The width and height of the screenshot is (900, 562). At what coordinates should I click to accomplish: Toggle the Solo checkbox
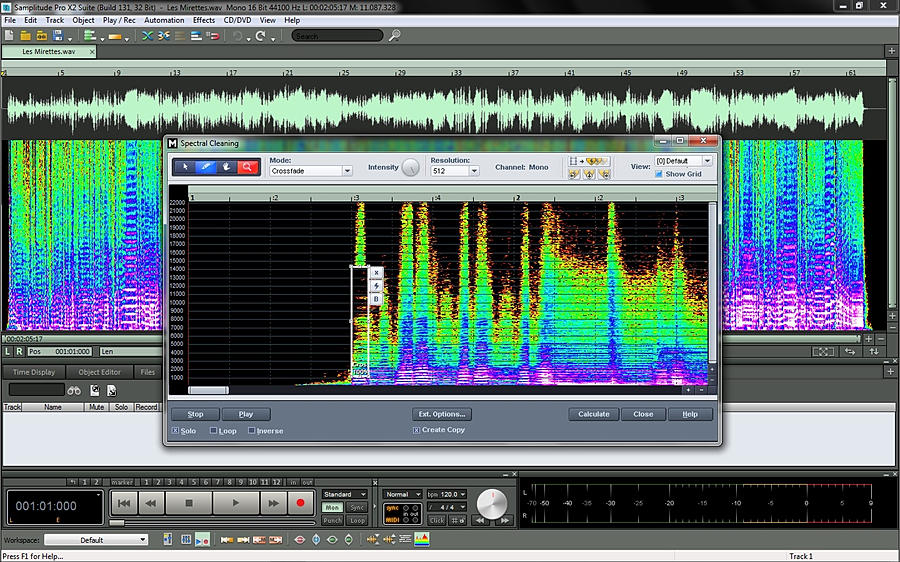(175, 431)
